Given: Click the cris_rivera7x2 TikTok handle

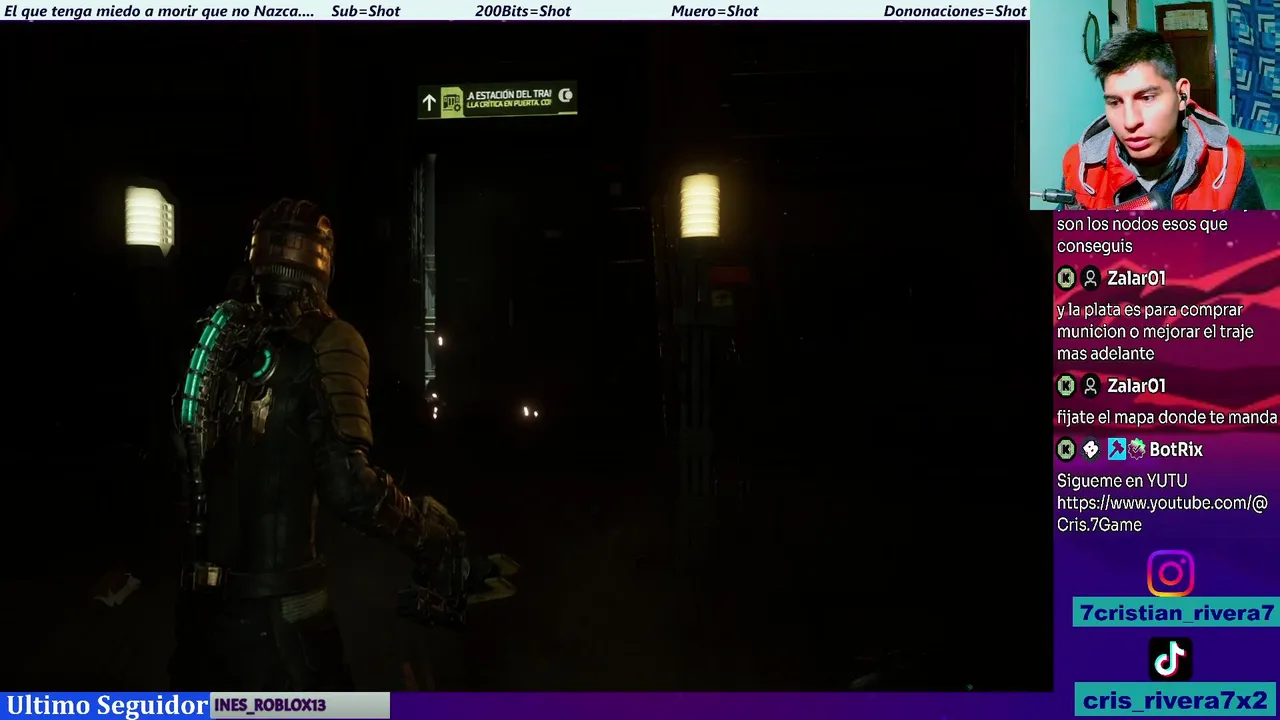Looking at the screenshot, I should click(1175, 700).
